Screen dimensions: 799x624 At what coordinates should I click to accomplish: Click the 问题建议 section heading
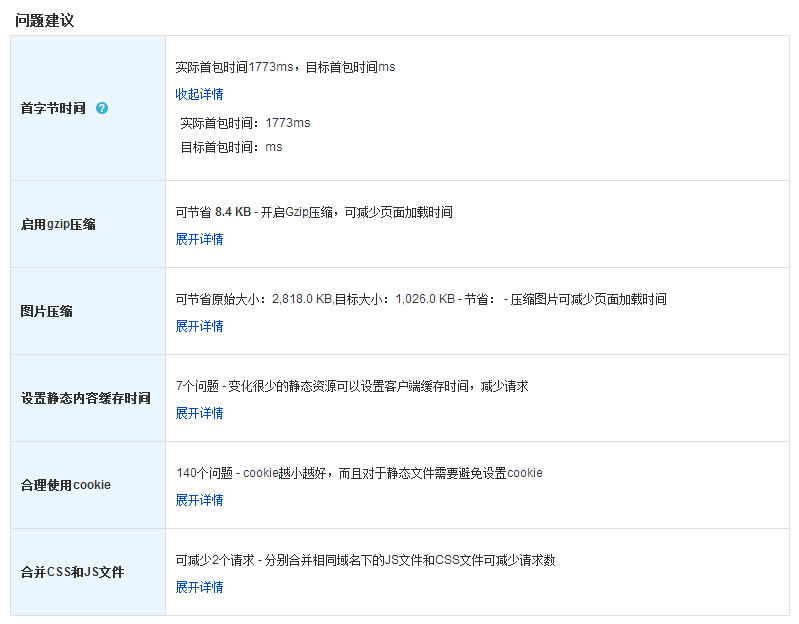(44, 20)
